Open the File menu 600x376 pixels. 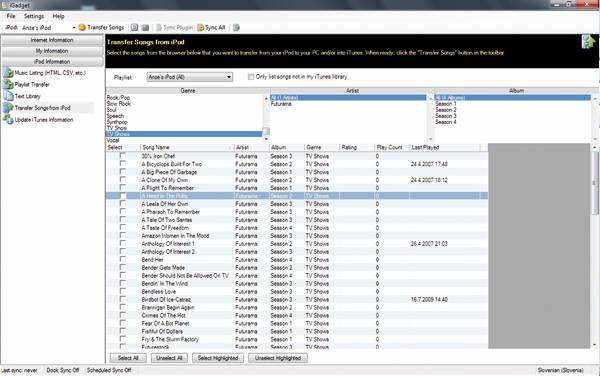click(11, 16)
